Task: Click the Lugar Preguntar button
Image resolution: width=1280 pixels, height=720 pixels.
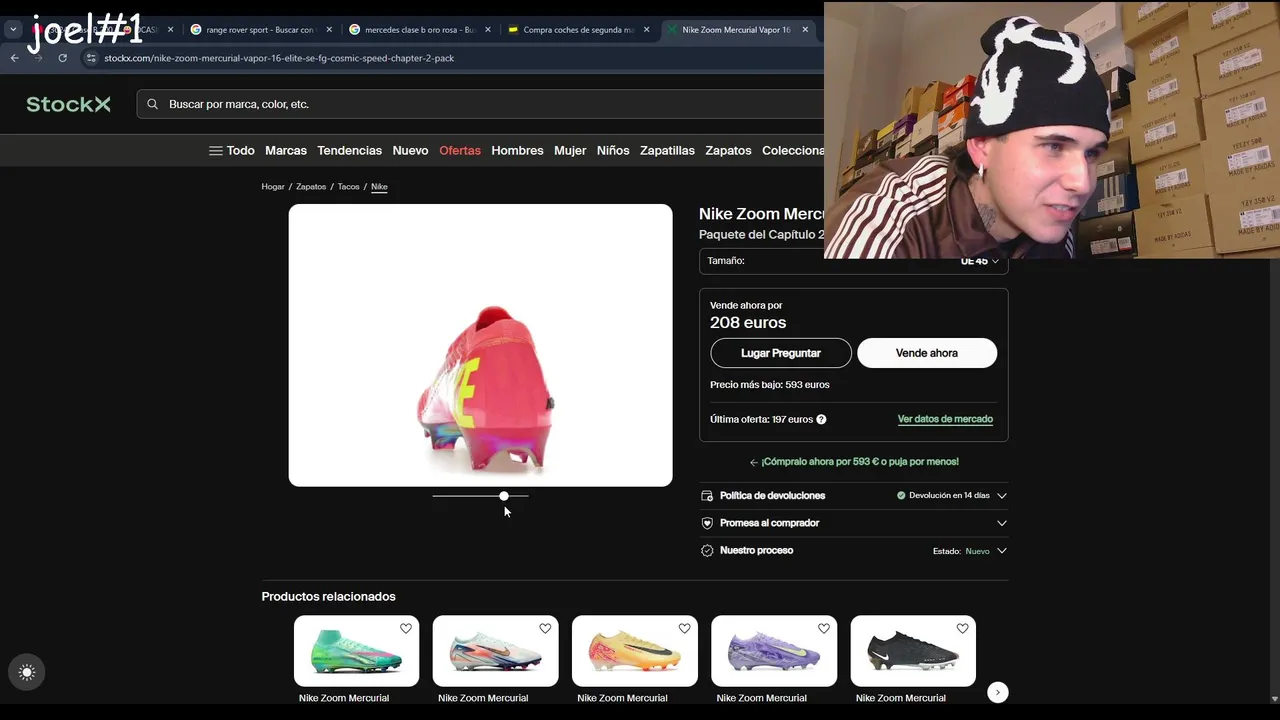Action: pos(781,353)
